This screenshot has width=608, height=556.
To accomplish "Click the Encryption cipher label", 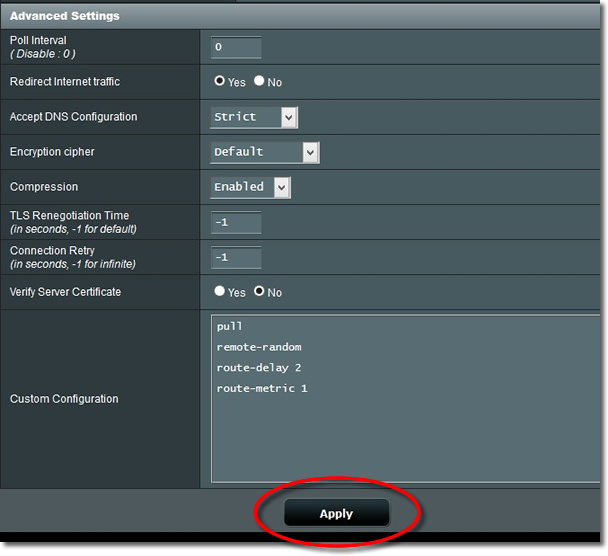I will [x=52, y=152].
